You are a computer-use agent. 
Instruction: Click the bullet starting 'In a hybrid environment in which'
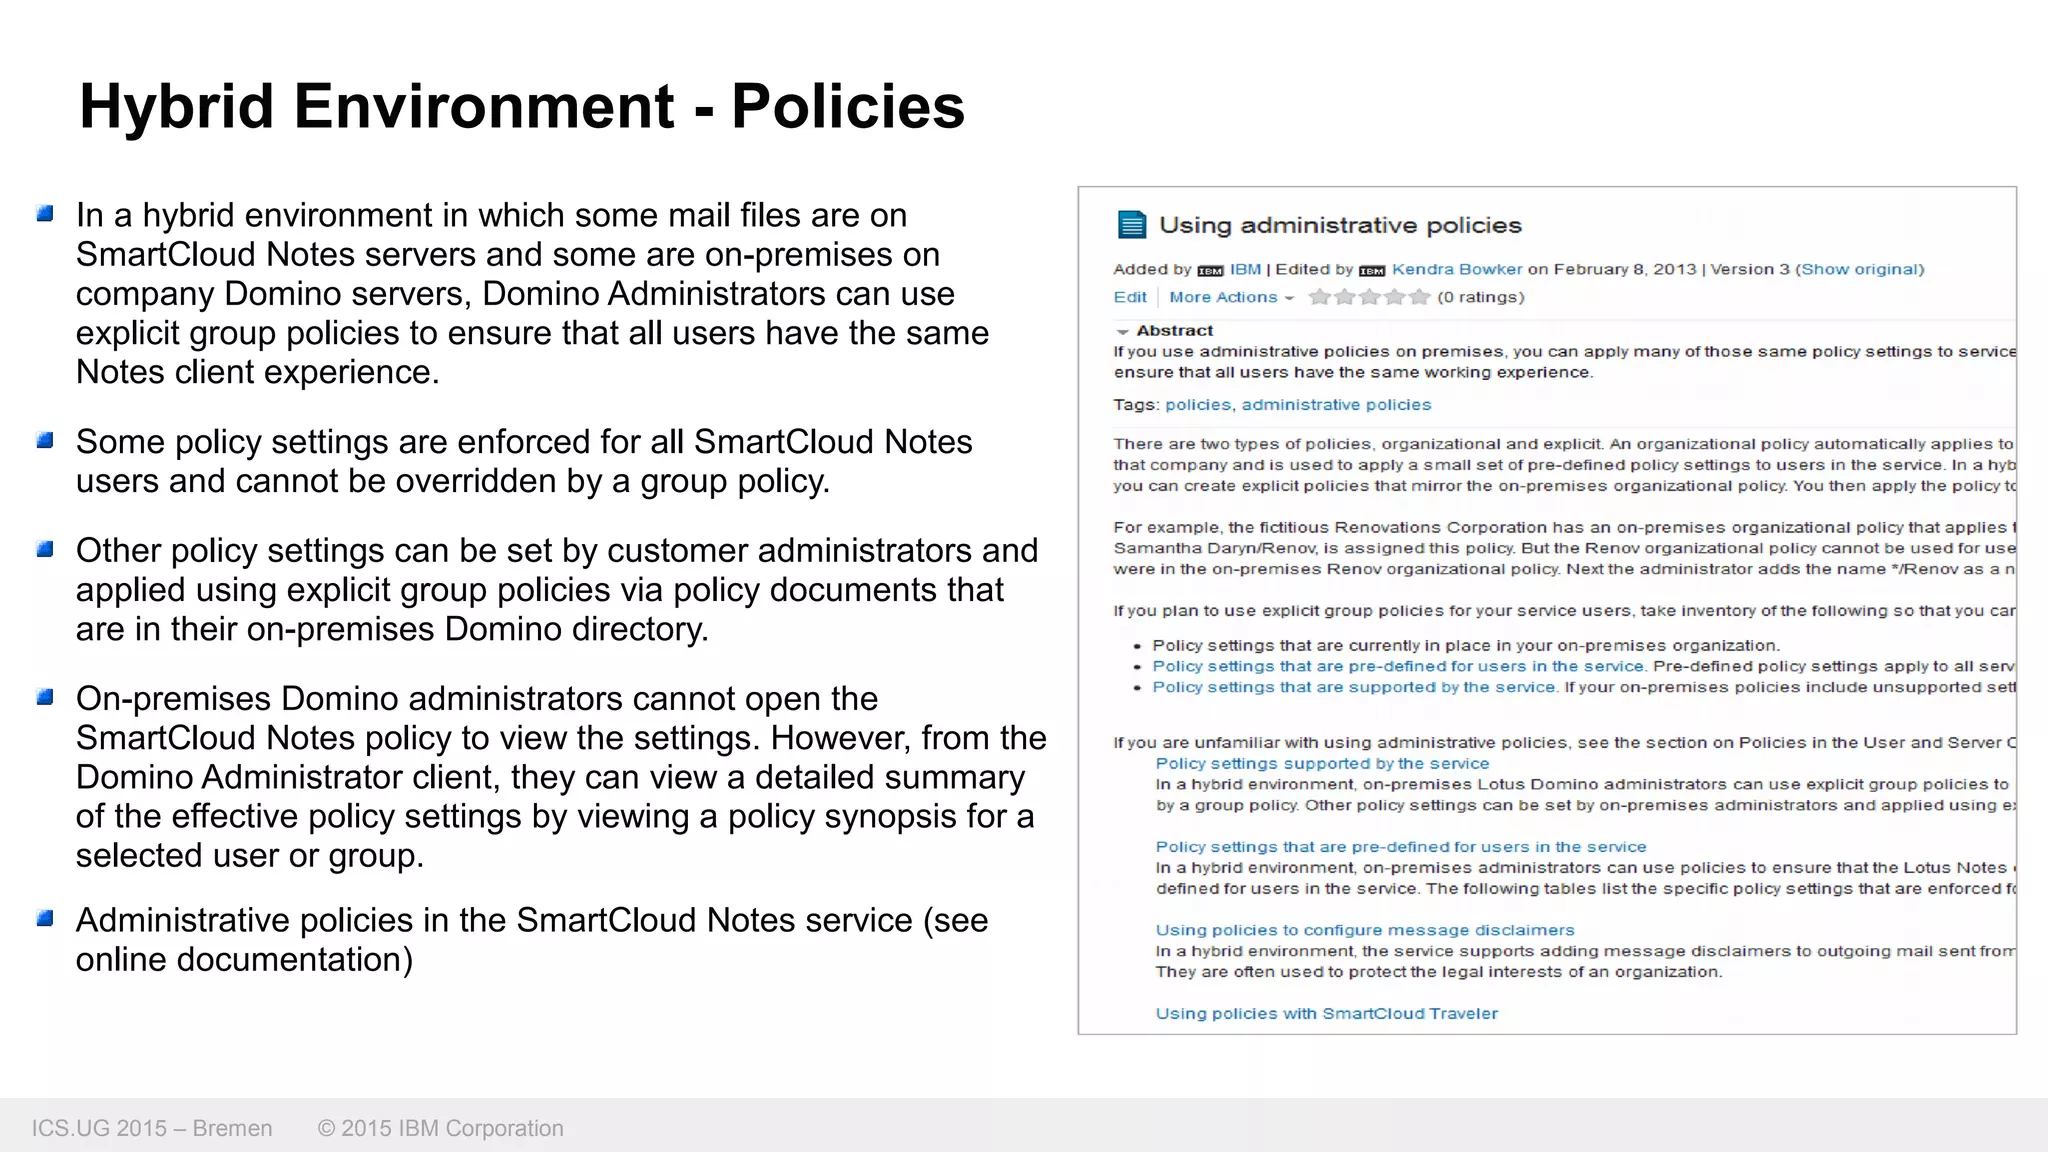click(532, 293)
